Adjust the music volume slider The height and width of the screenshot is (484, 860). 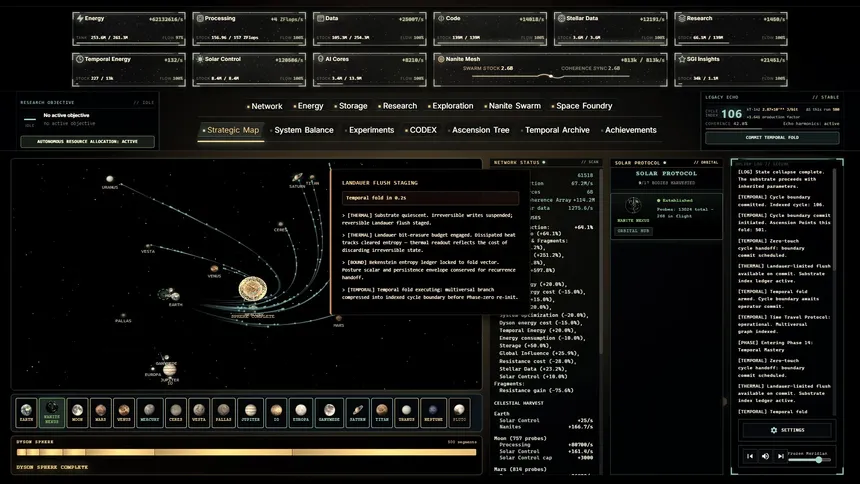point(810,460)
